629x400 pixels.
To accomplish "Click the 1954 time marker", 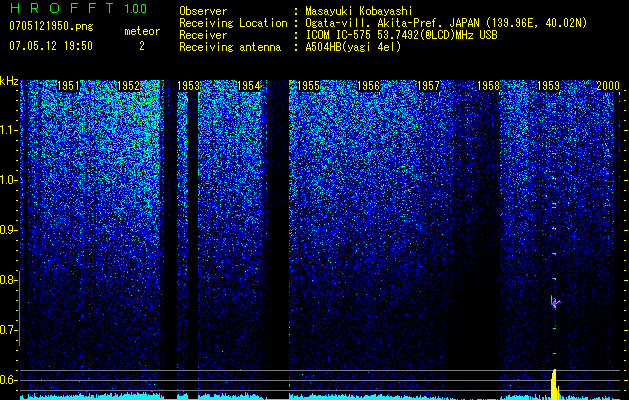I will point(248,86).
